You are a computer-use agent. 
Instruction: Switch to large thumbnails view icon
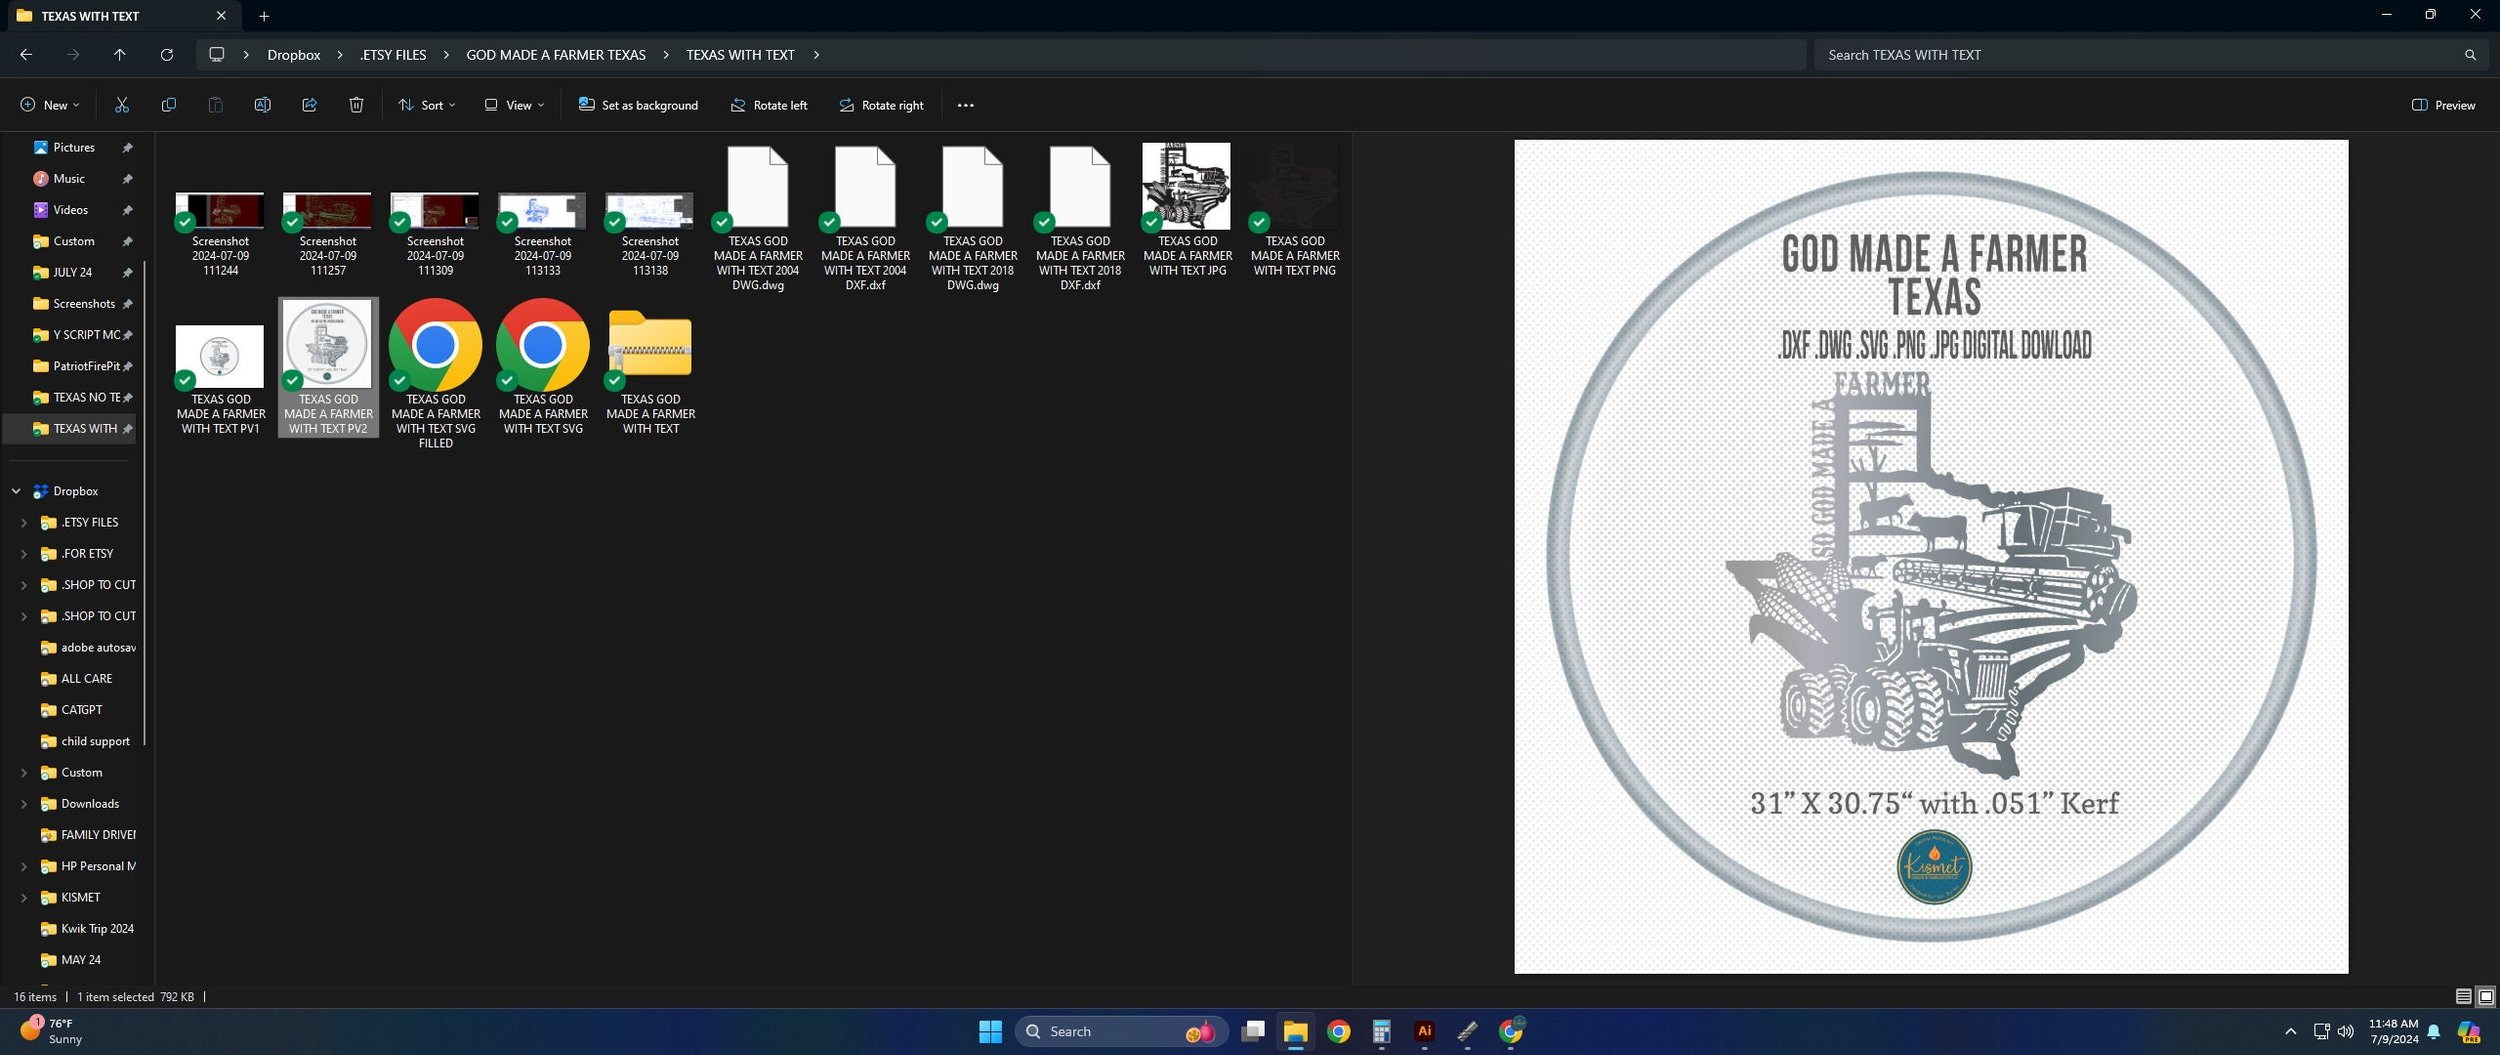click(2485, 996)
